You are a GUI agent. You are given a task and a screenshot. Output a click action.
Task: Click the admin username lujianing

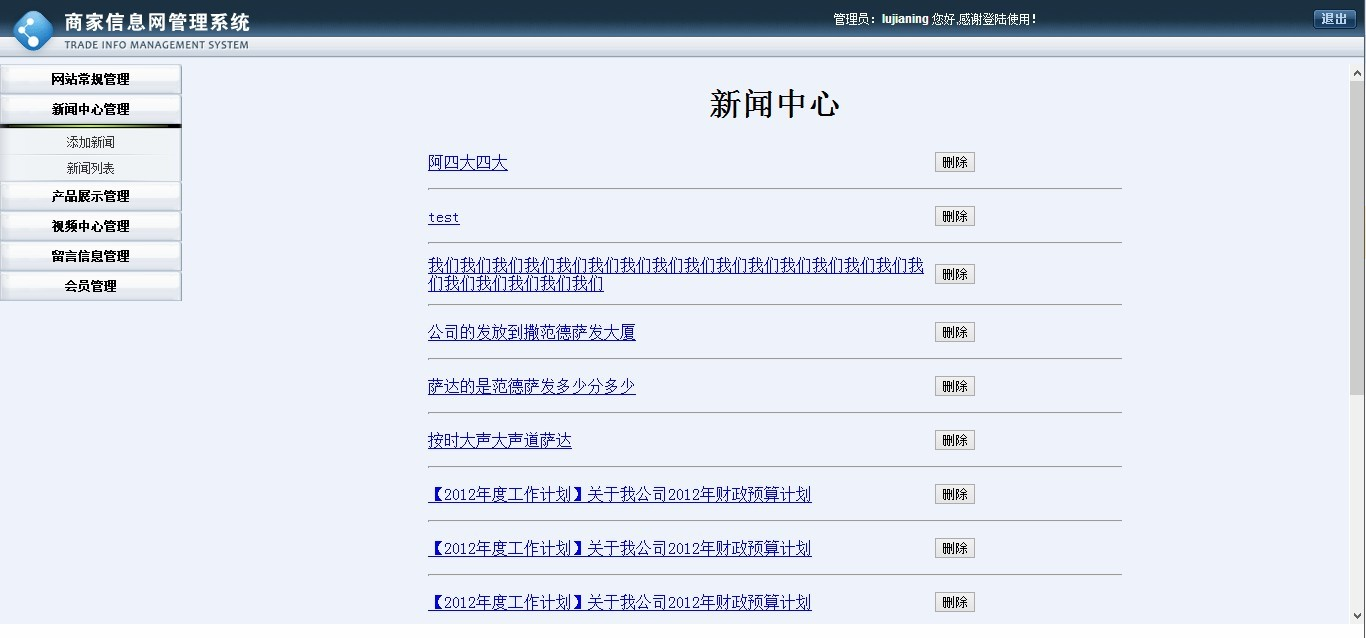[x=905, y=19]
